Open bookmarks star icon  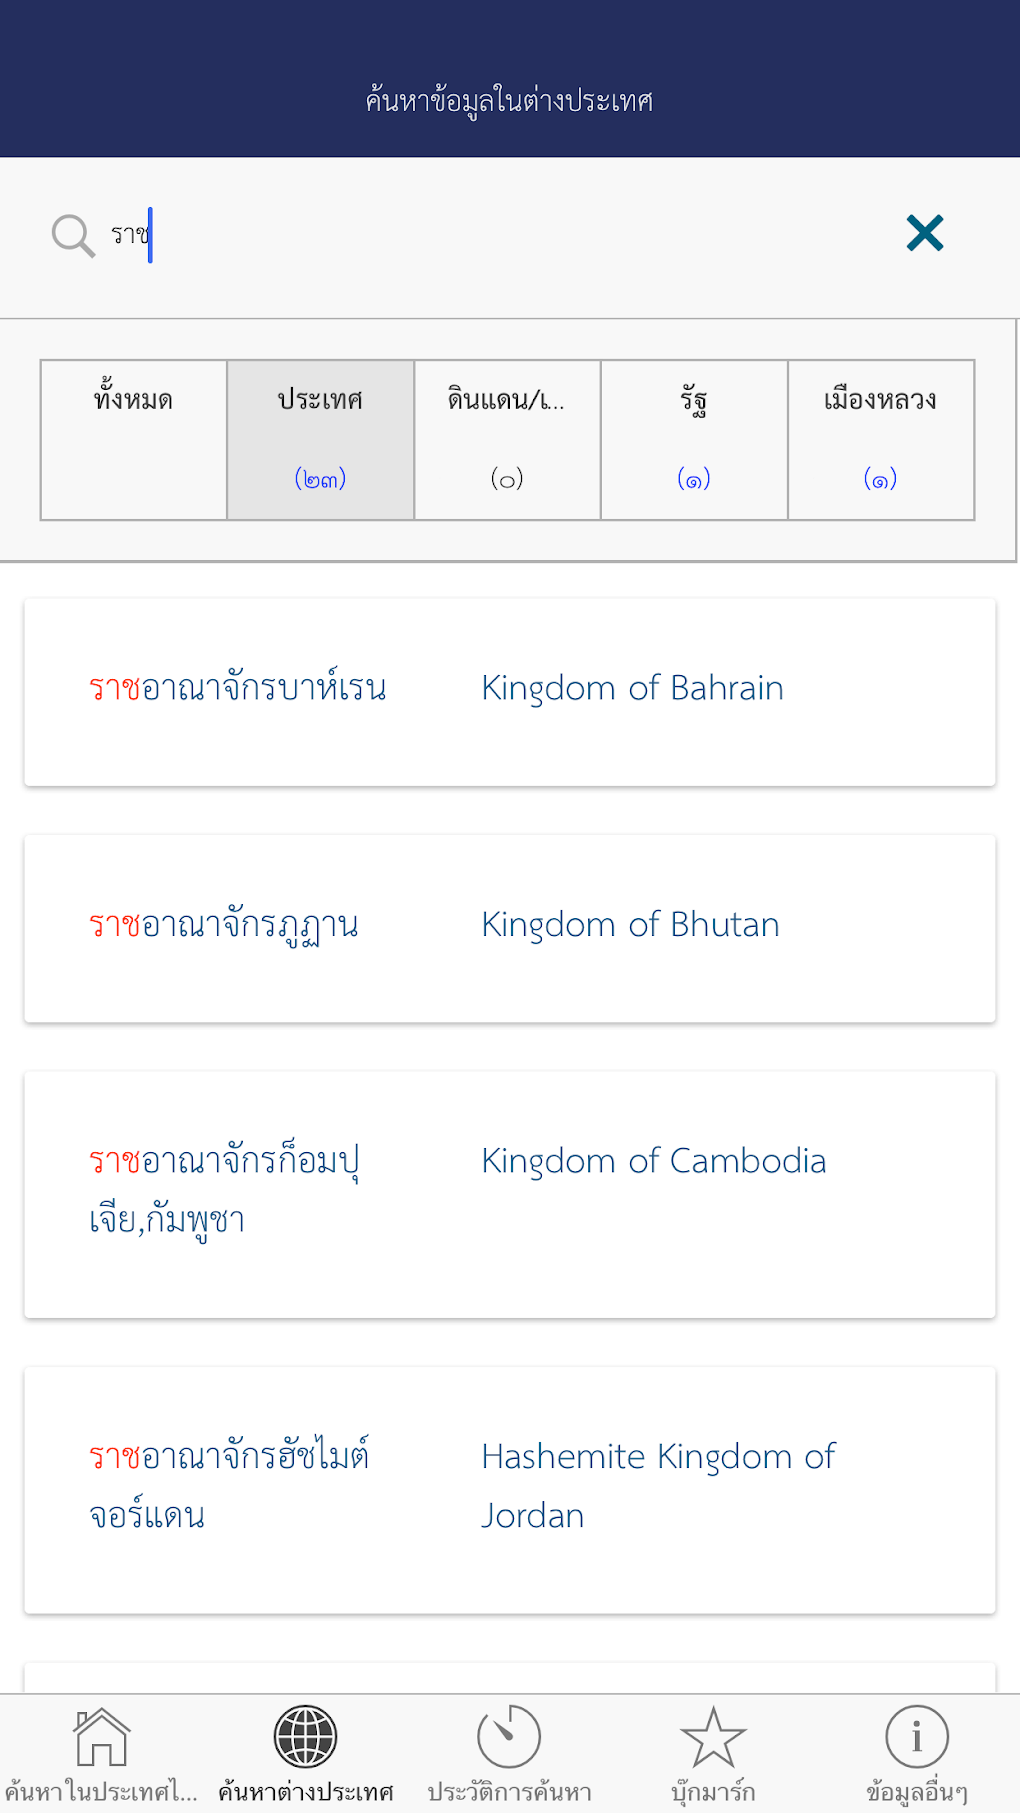(713, 1738)
